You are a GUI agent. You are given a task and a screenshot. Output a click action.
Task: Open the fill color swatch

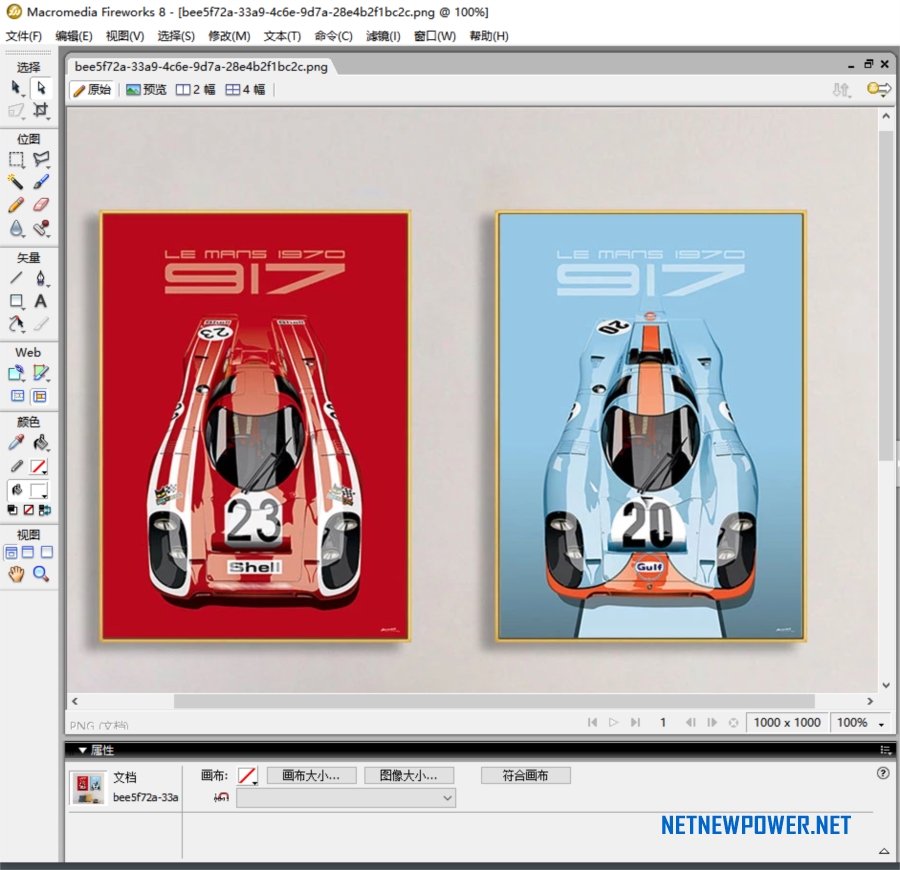(39, 491)
